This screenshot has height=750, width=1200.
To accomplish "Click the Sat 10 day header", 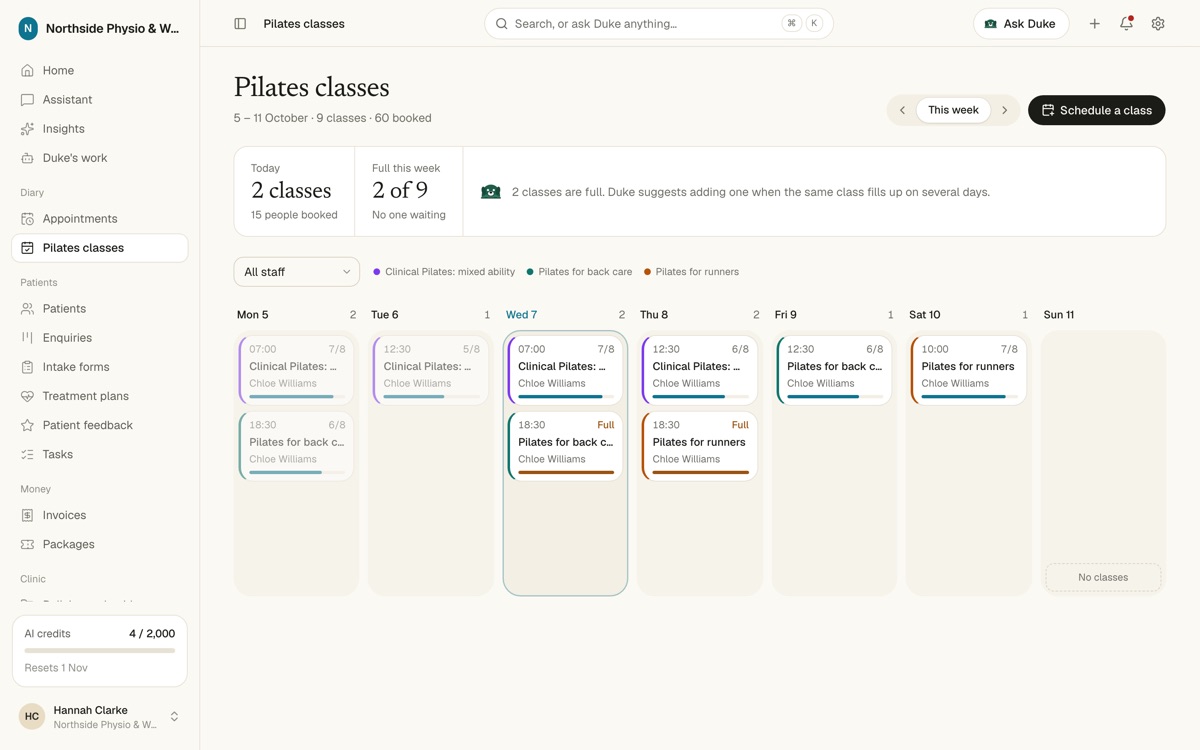I will pyautogui.click(x=925, y=315).
